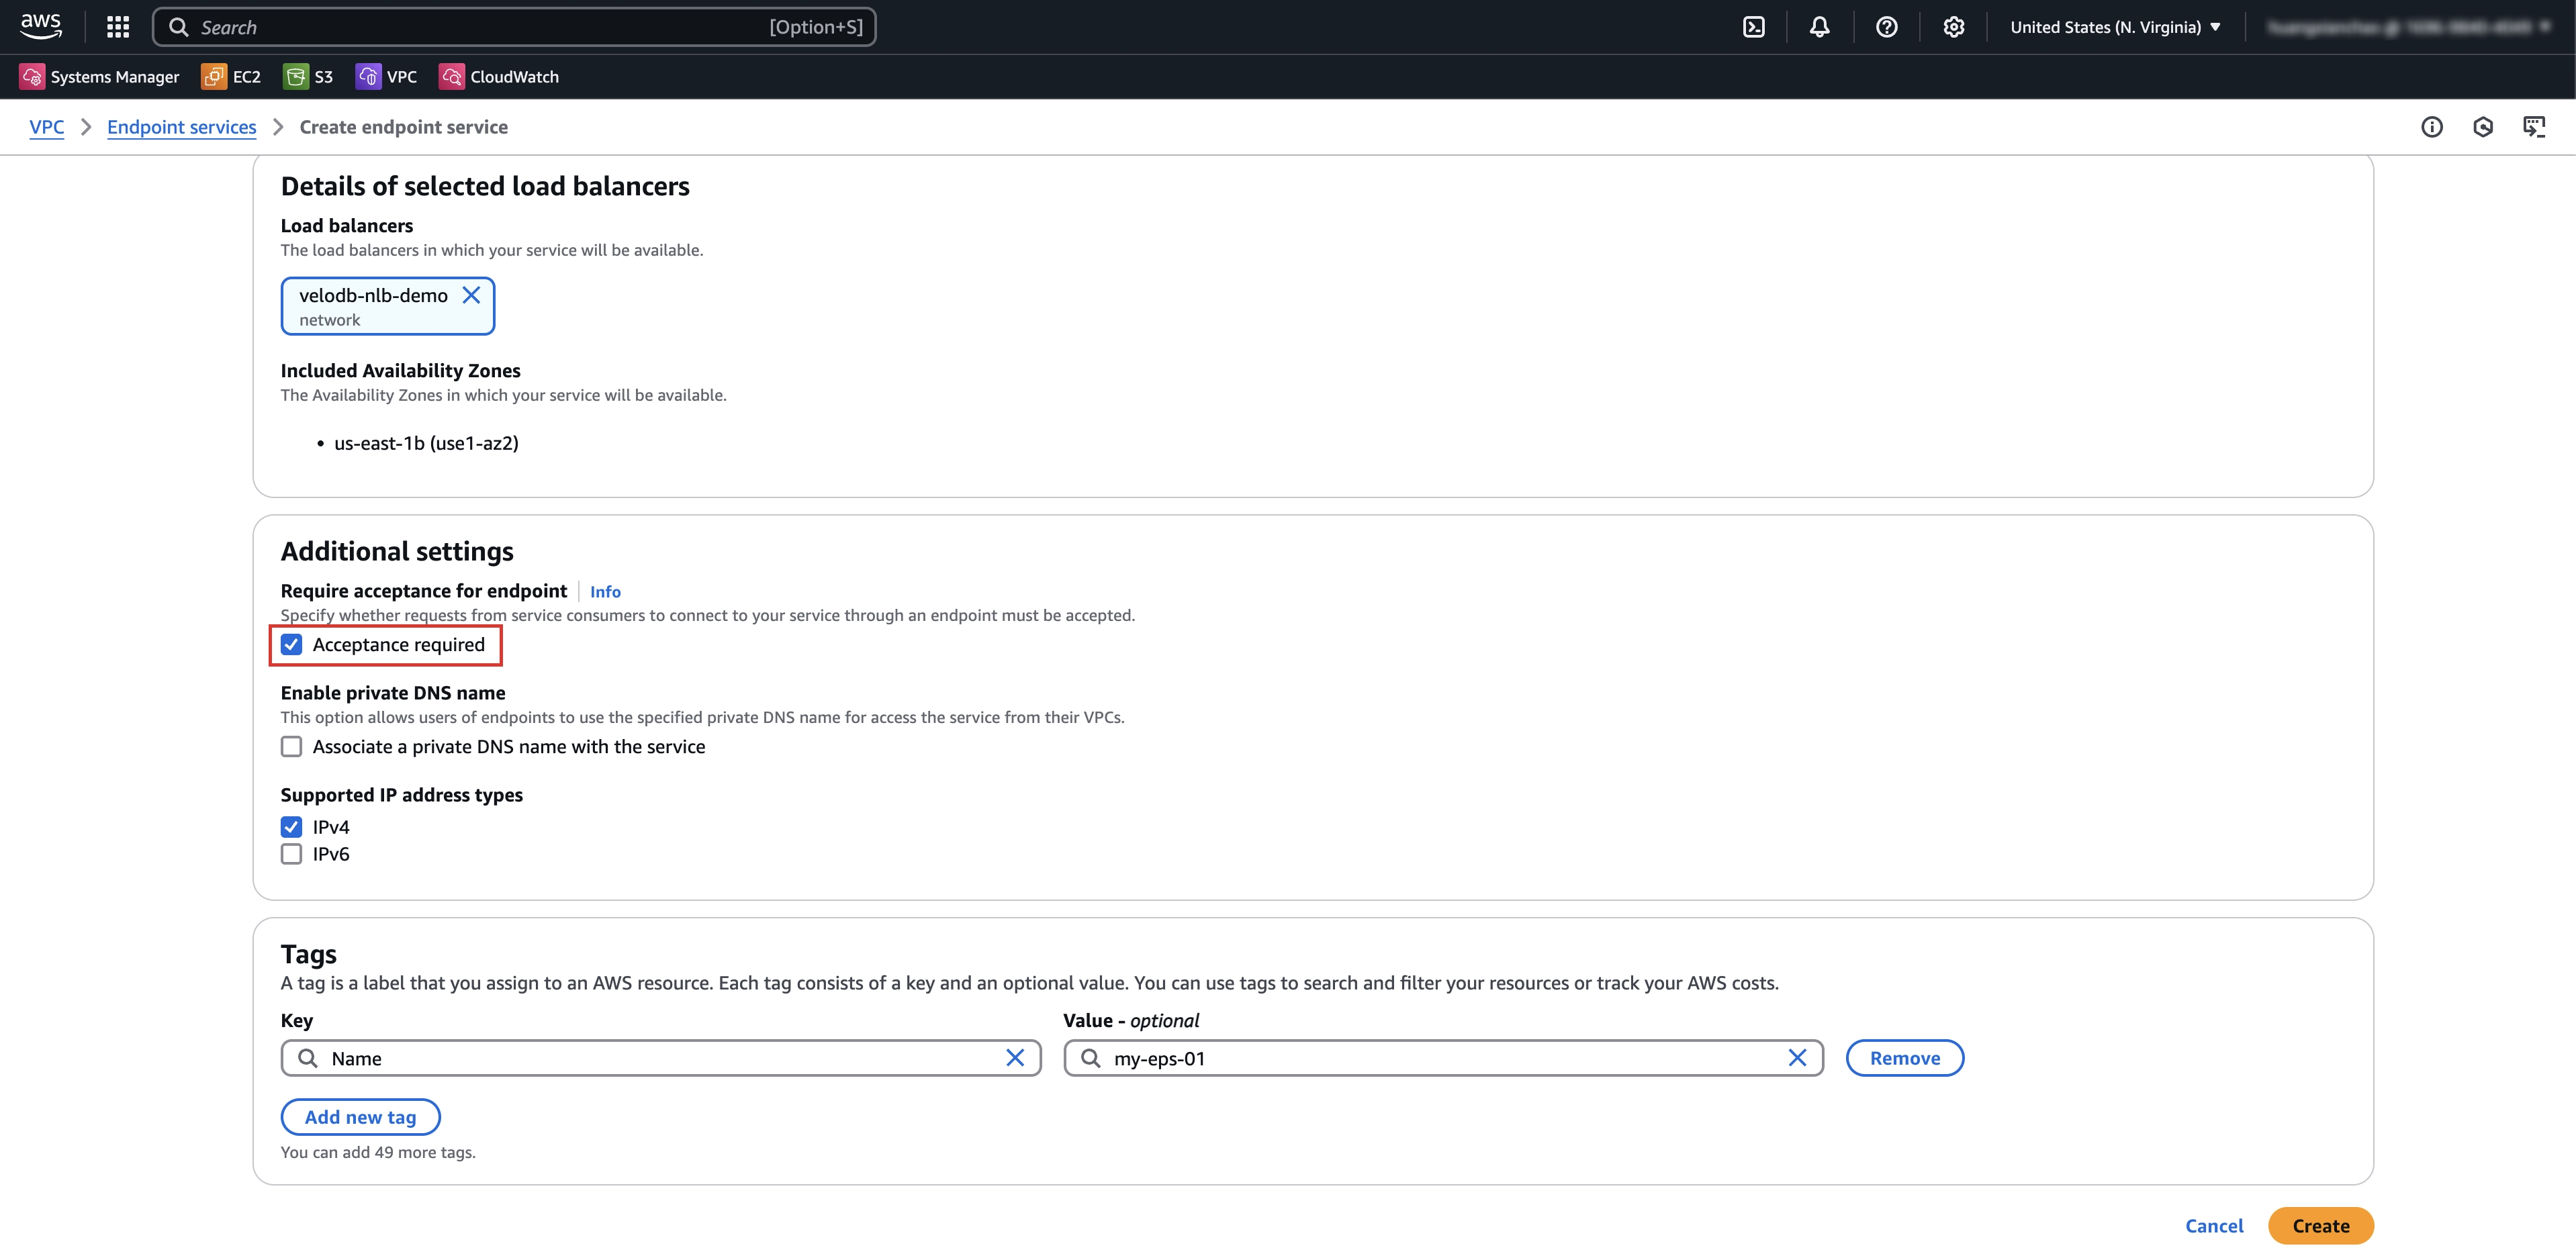Expand the feedback panel icon on breadcrumb bar

coord(2536,127)
